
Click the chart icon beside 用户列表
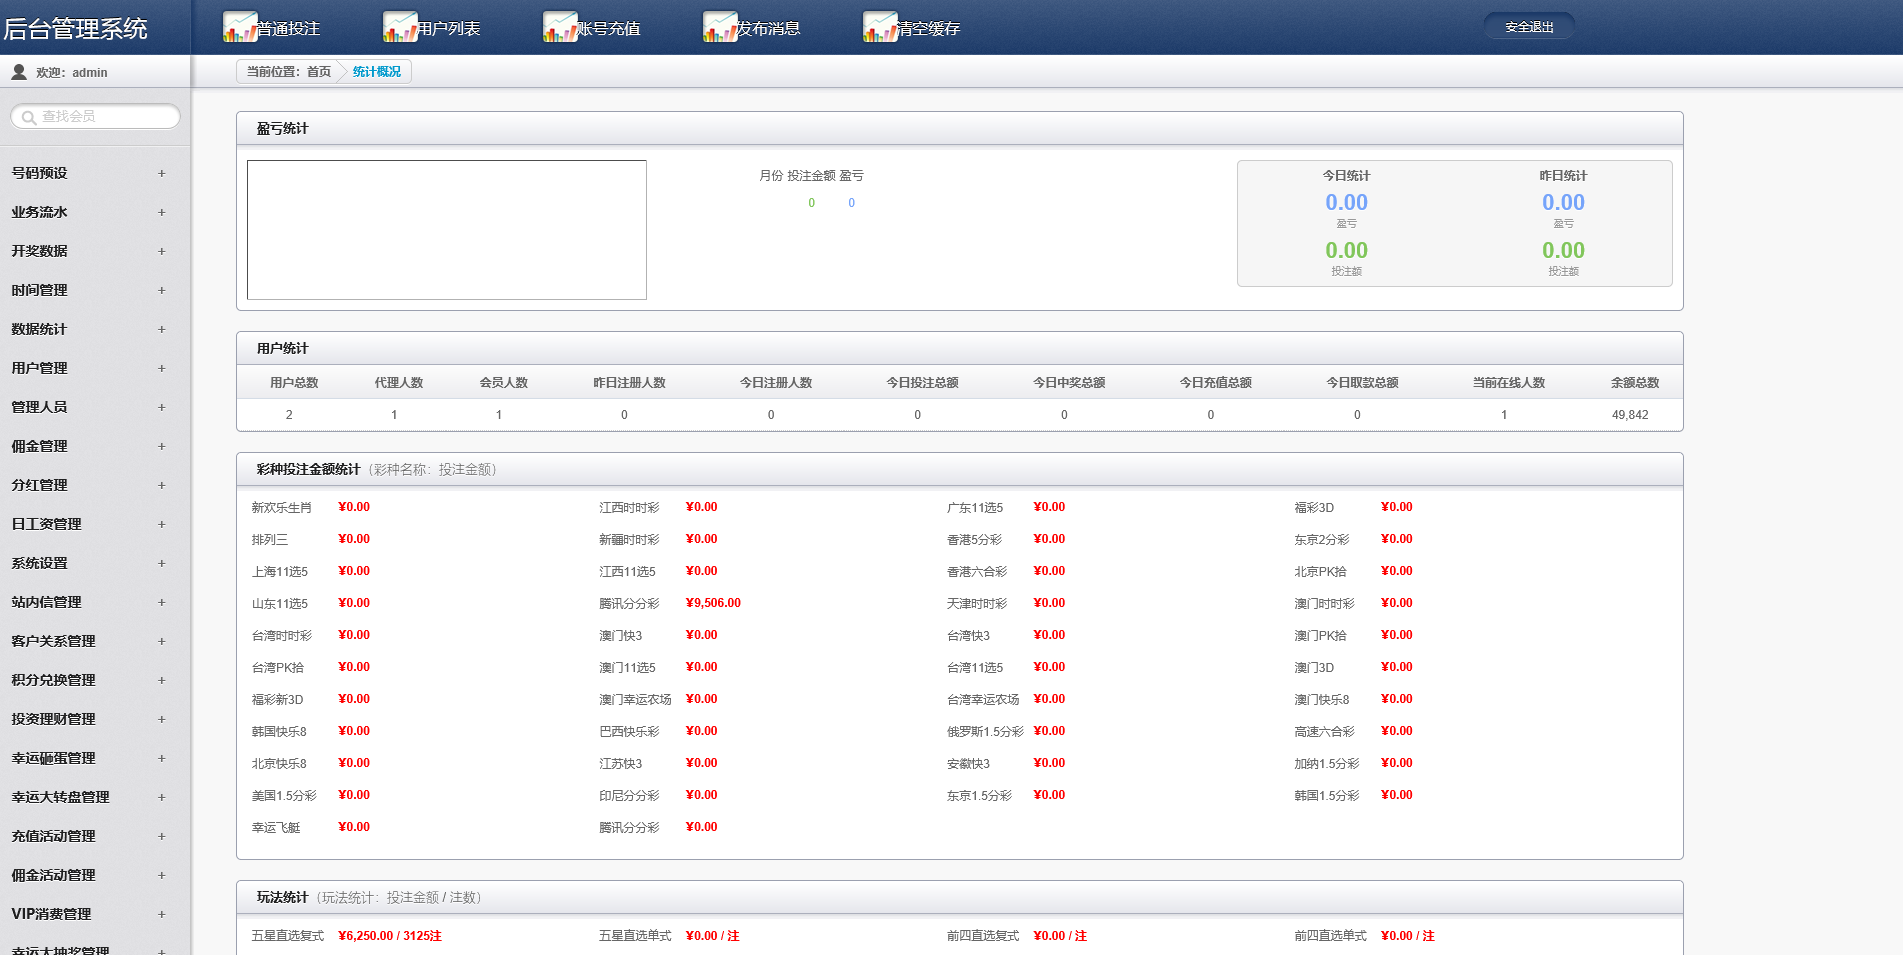(x=400, y=27)
